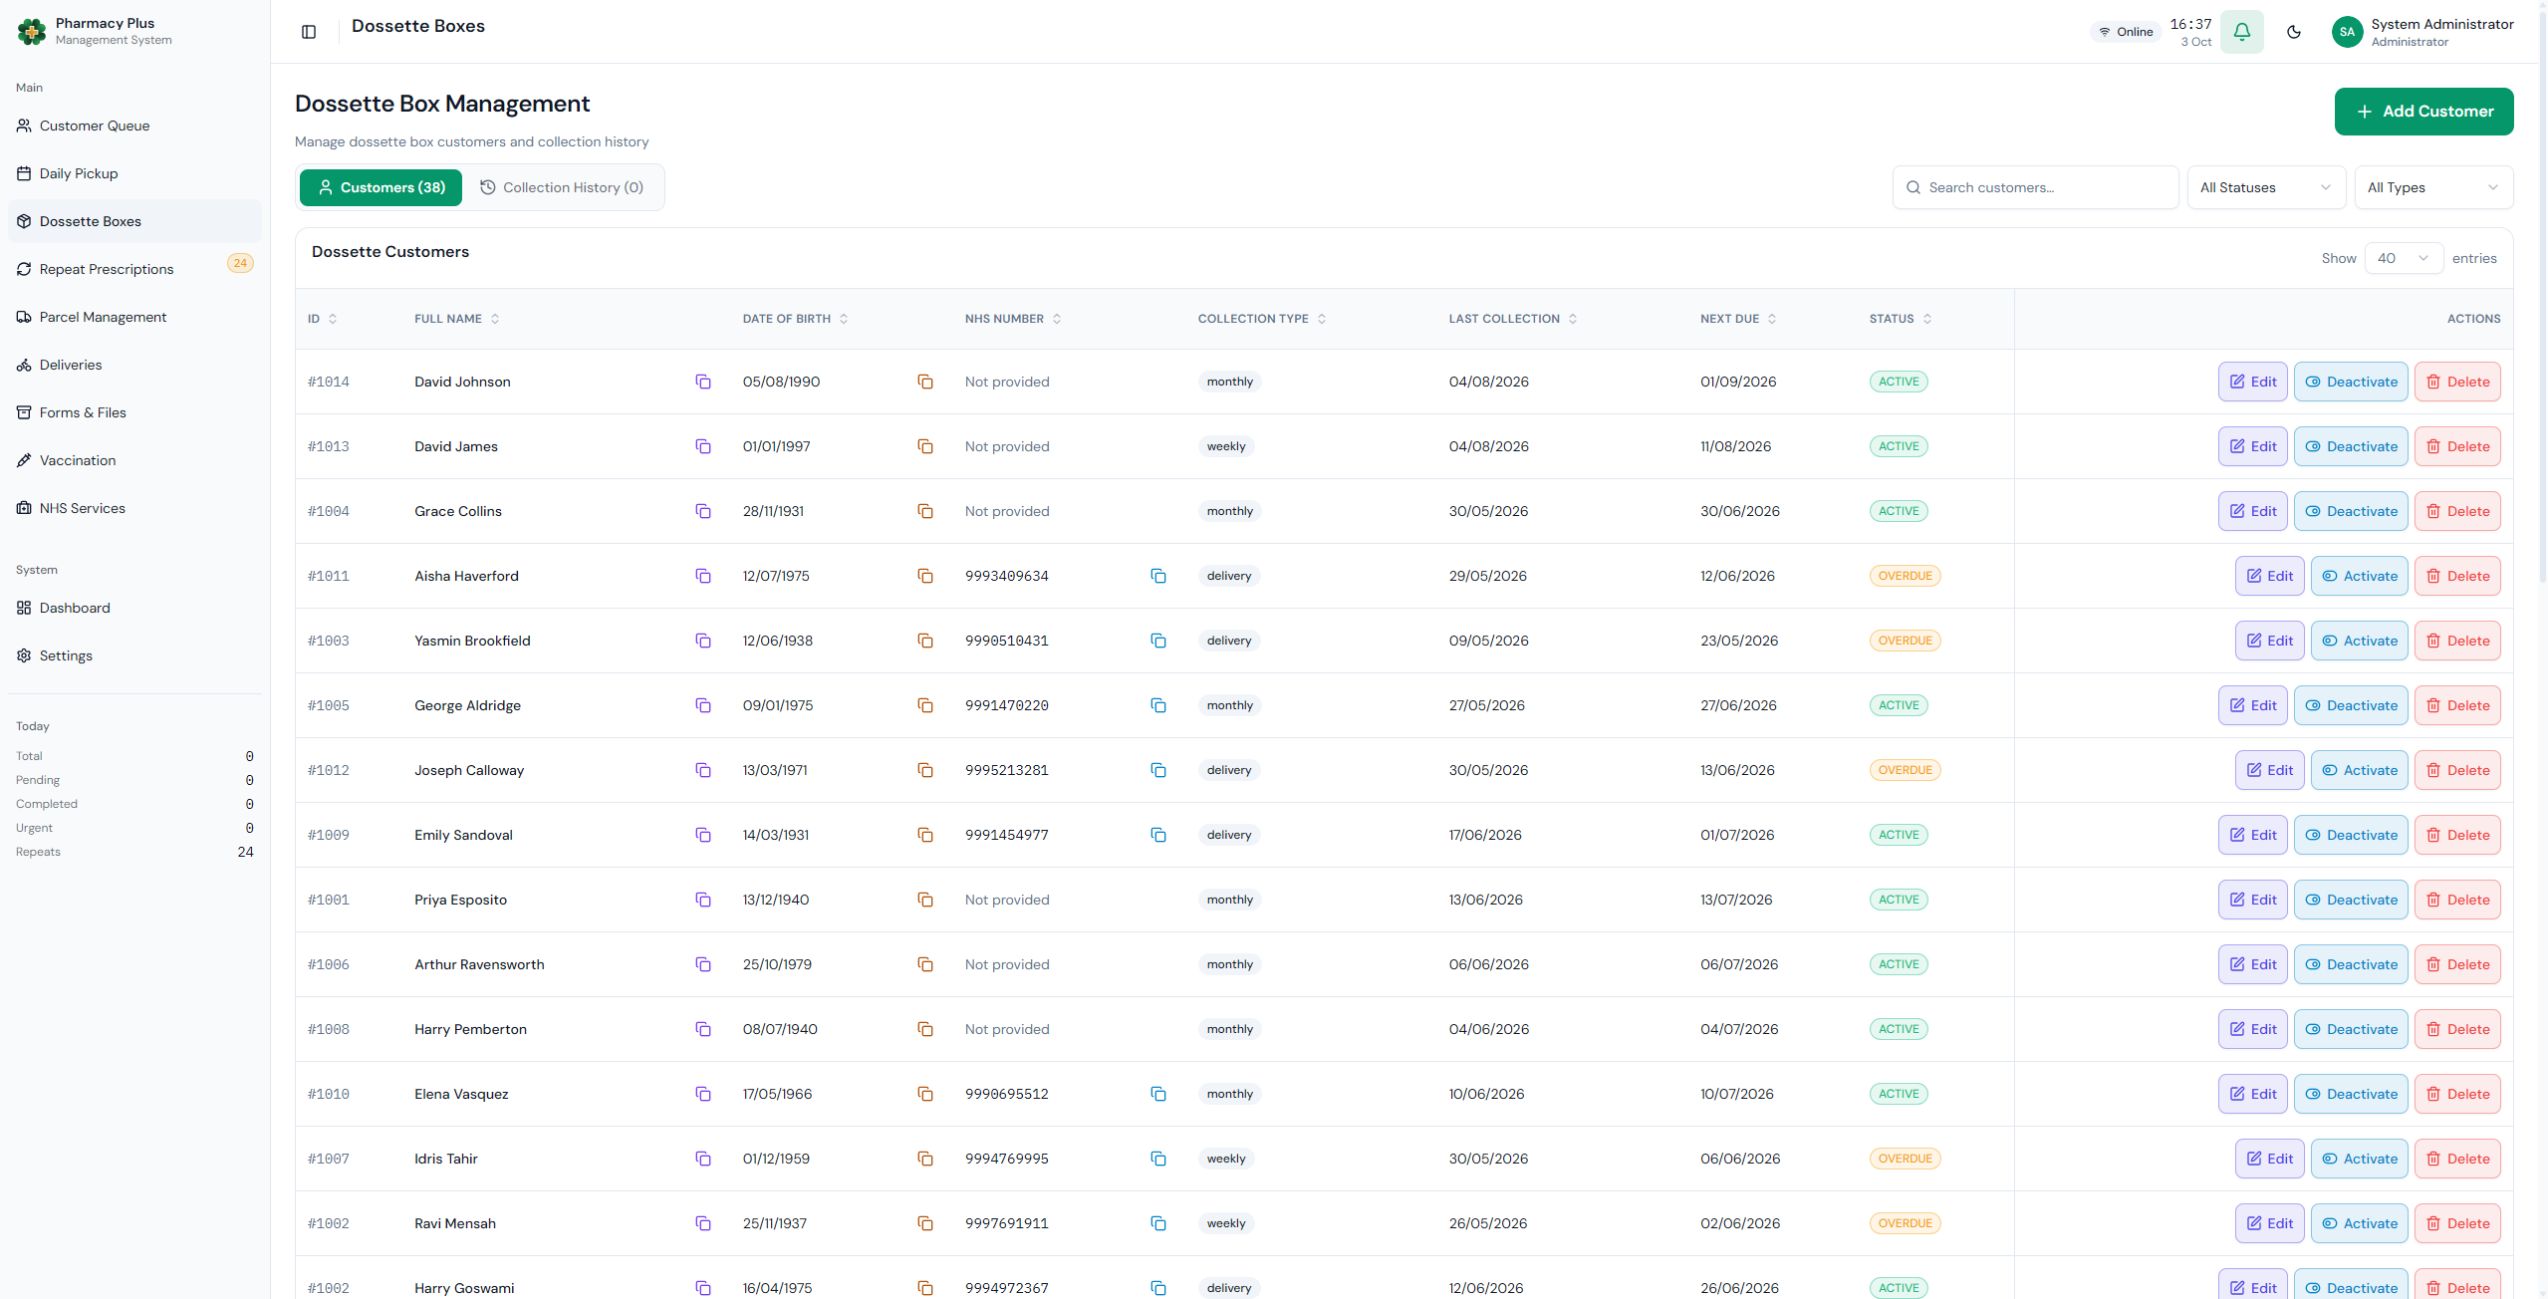This screenshot has width=2548, height=1299.
Task: Select the Customers (38) tab
Action: pyautogui.click(x=381, y=188)
